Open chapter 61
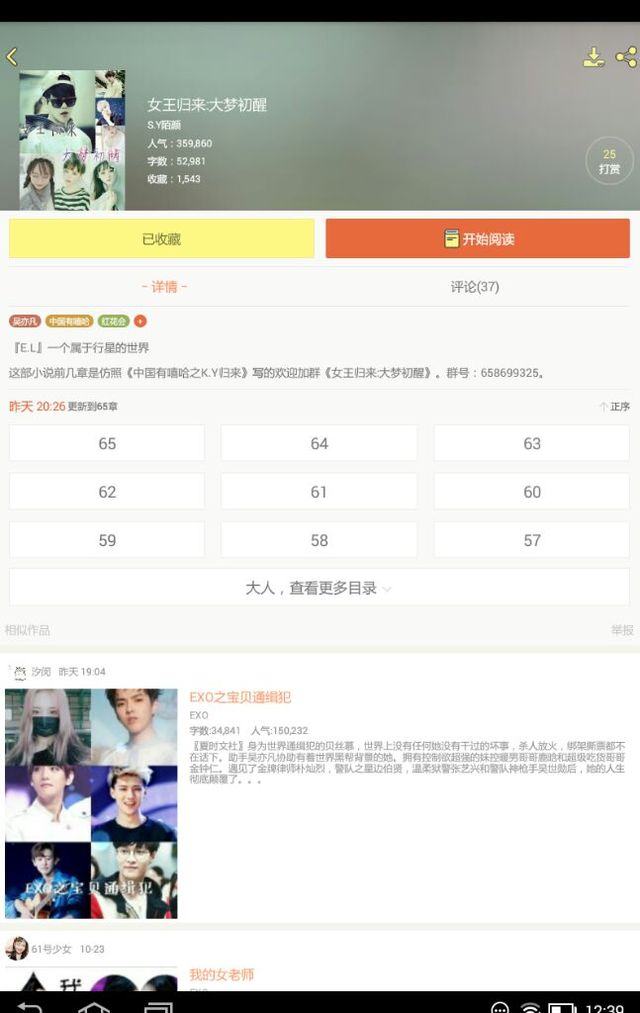Image resolution: width=640 pixels, height=1013 pixels. 319,492
